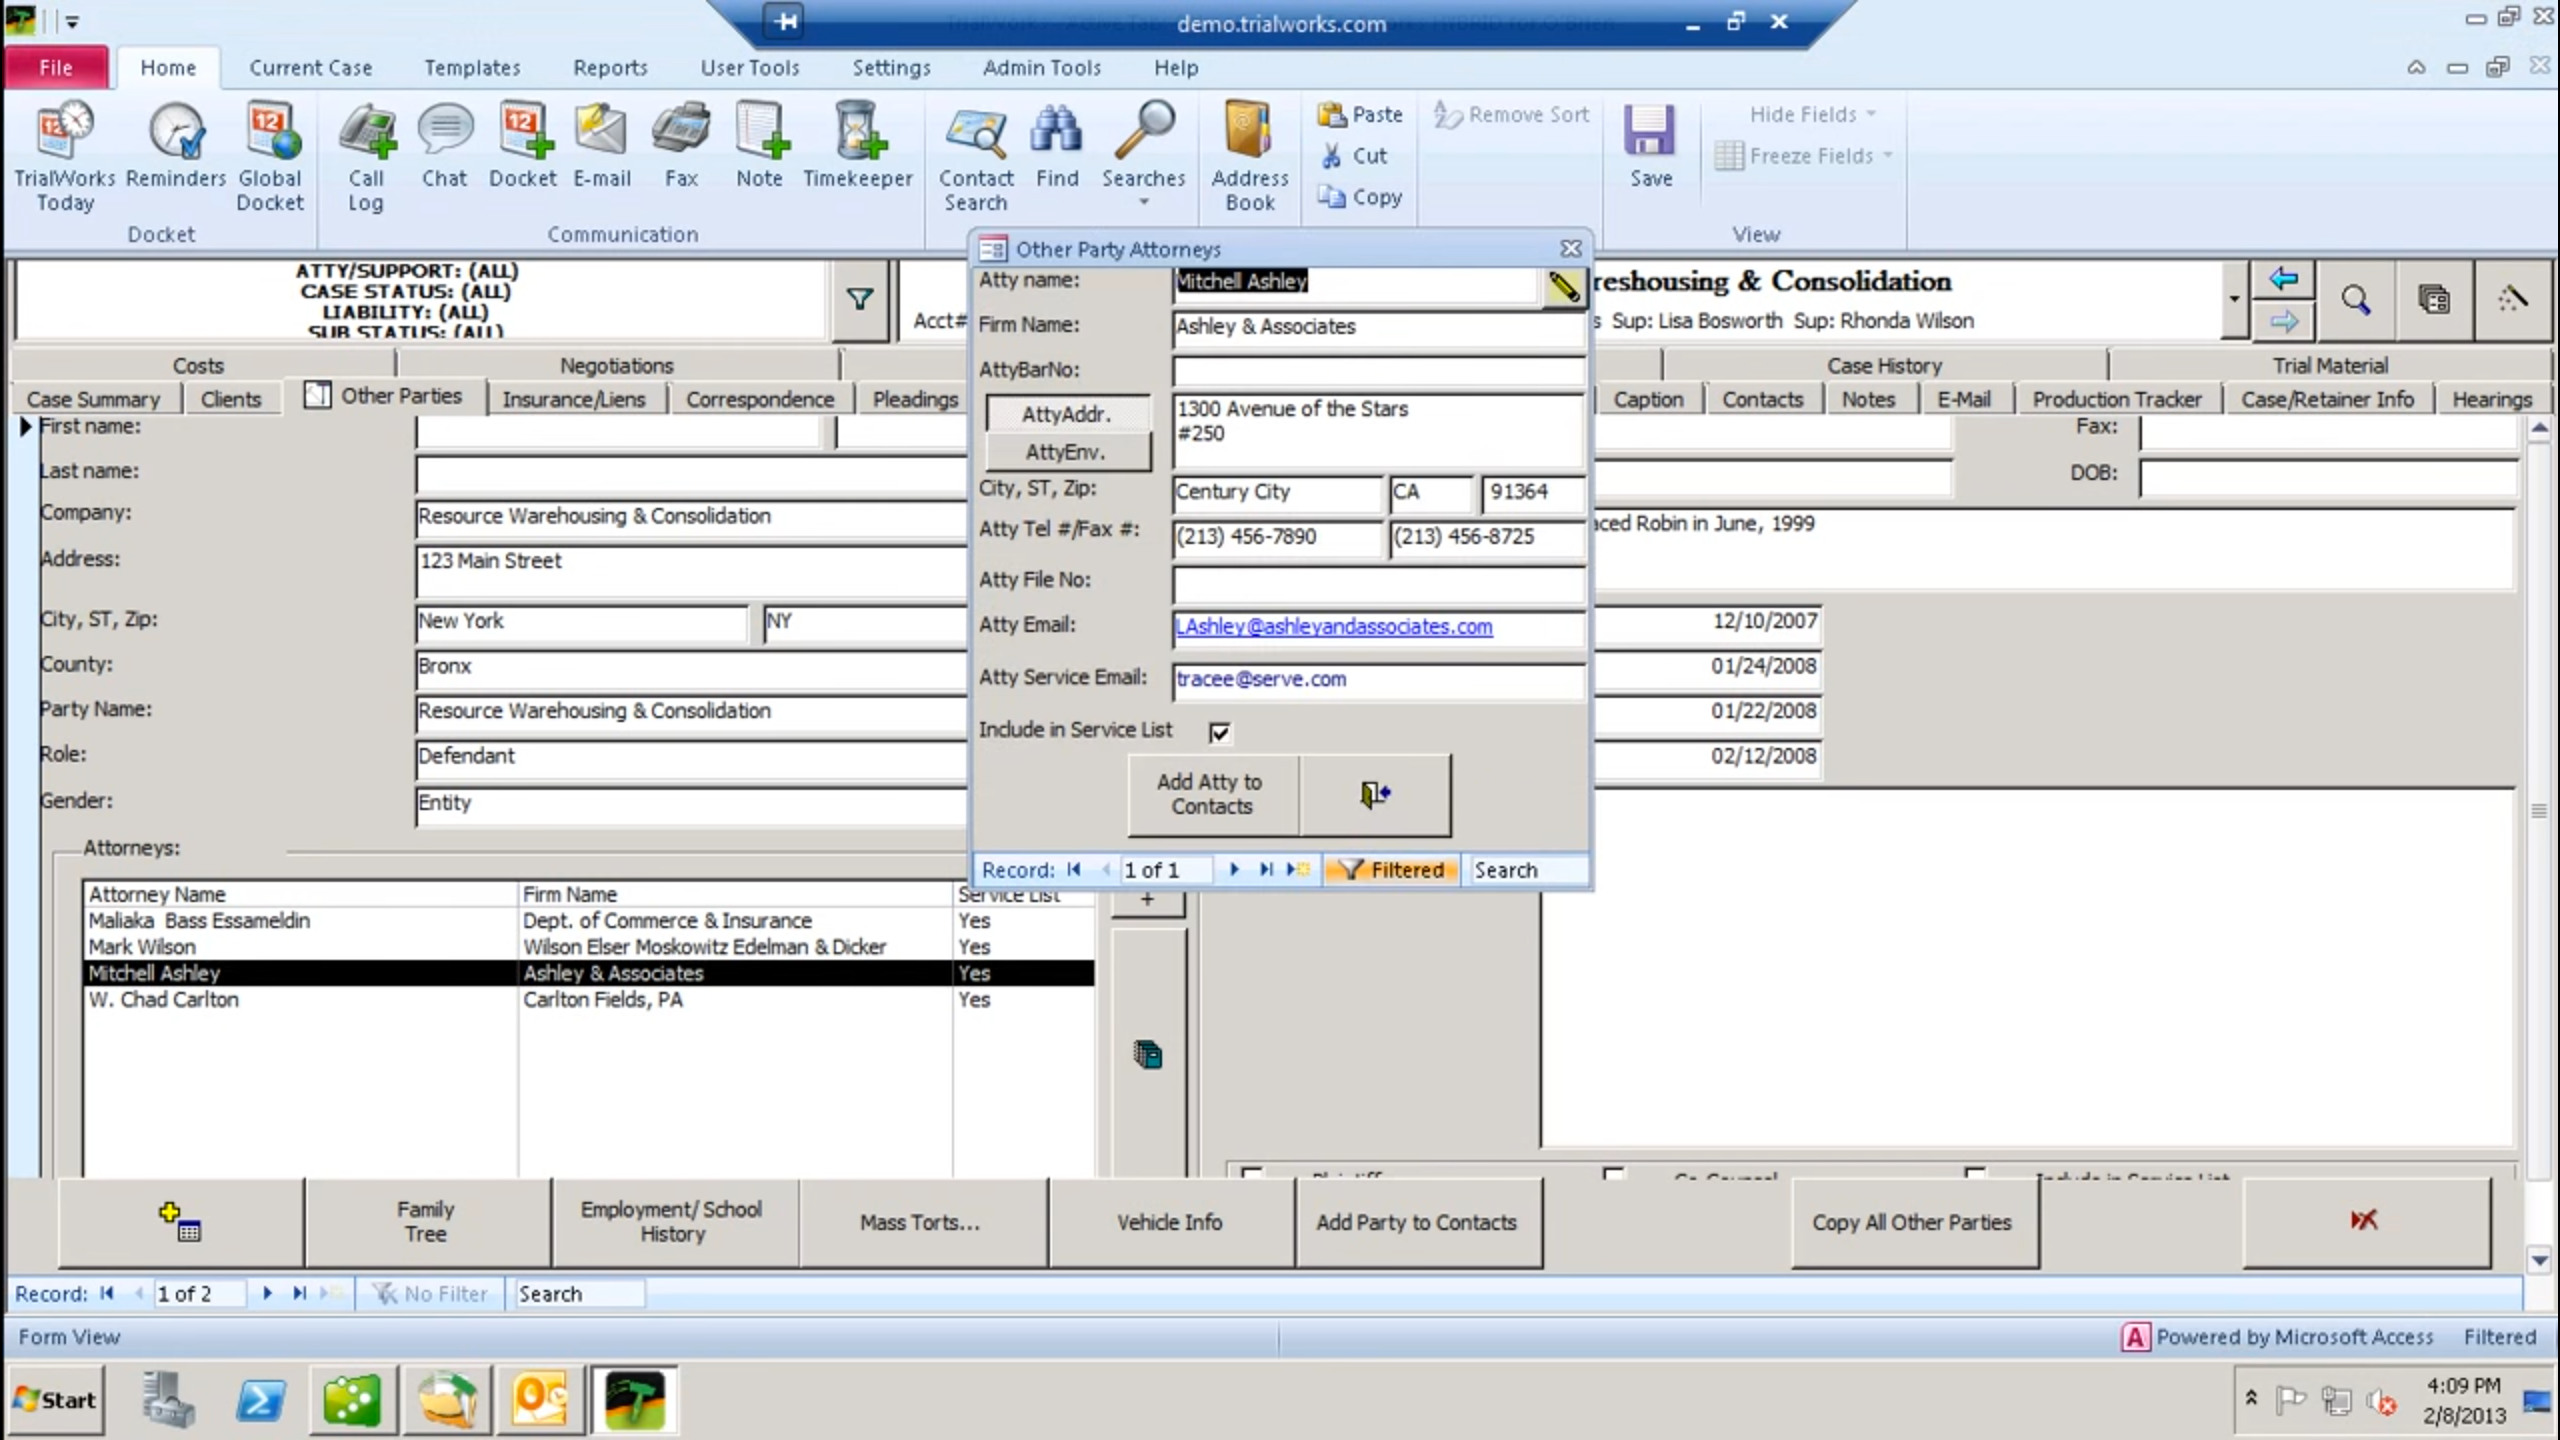Screen dimensions: 2560x1440
Task: Open the File menu
Action: click(x=56, y=67)
